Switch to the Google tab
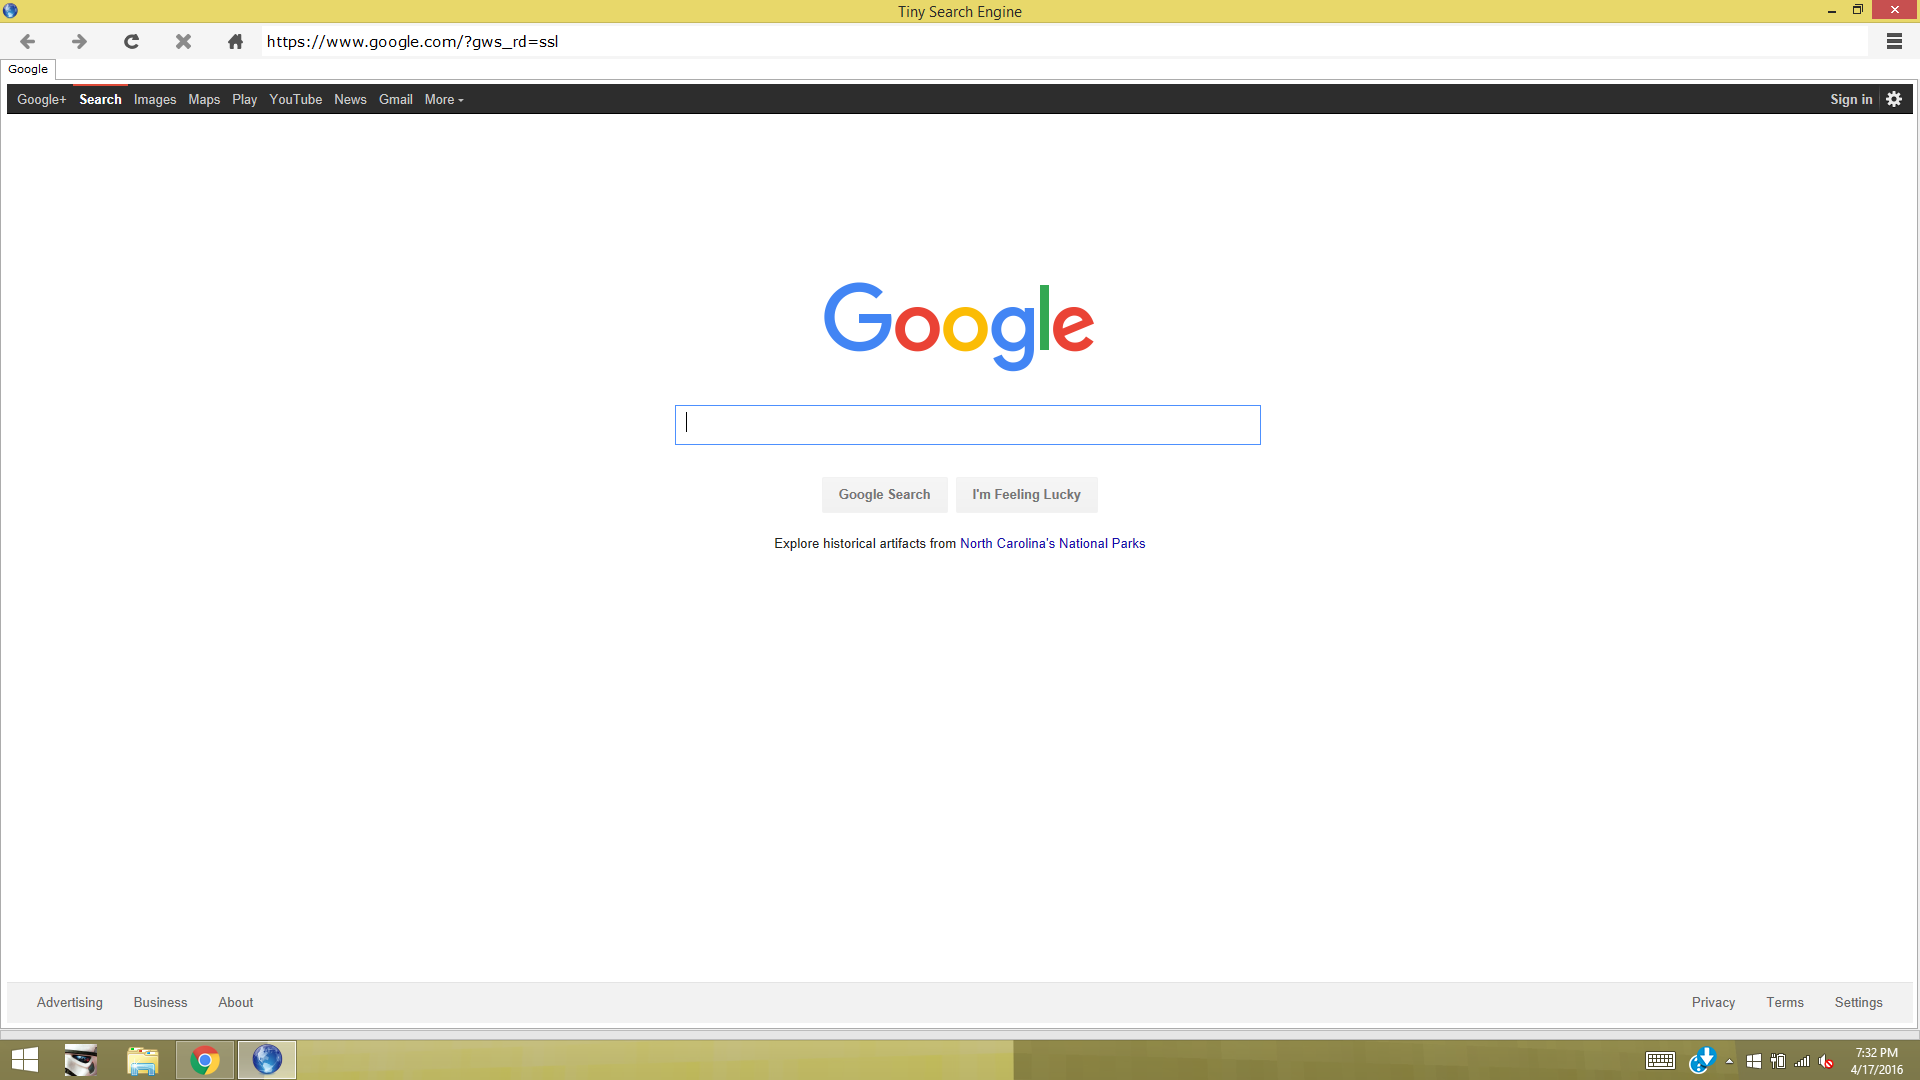This screenshot has height=1080, width=1920. coord(28,69)
